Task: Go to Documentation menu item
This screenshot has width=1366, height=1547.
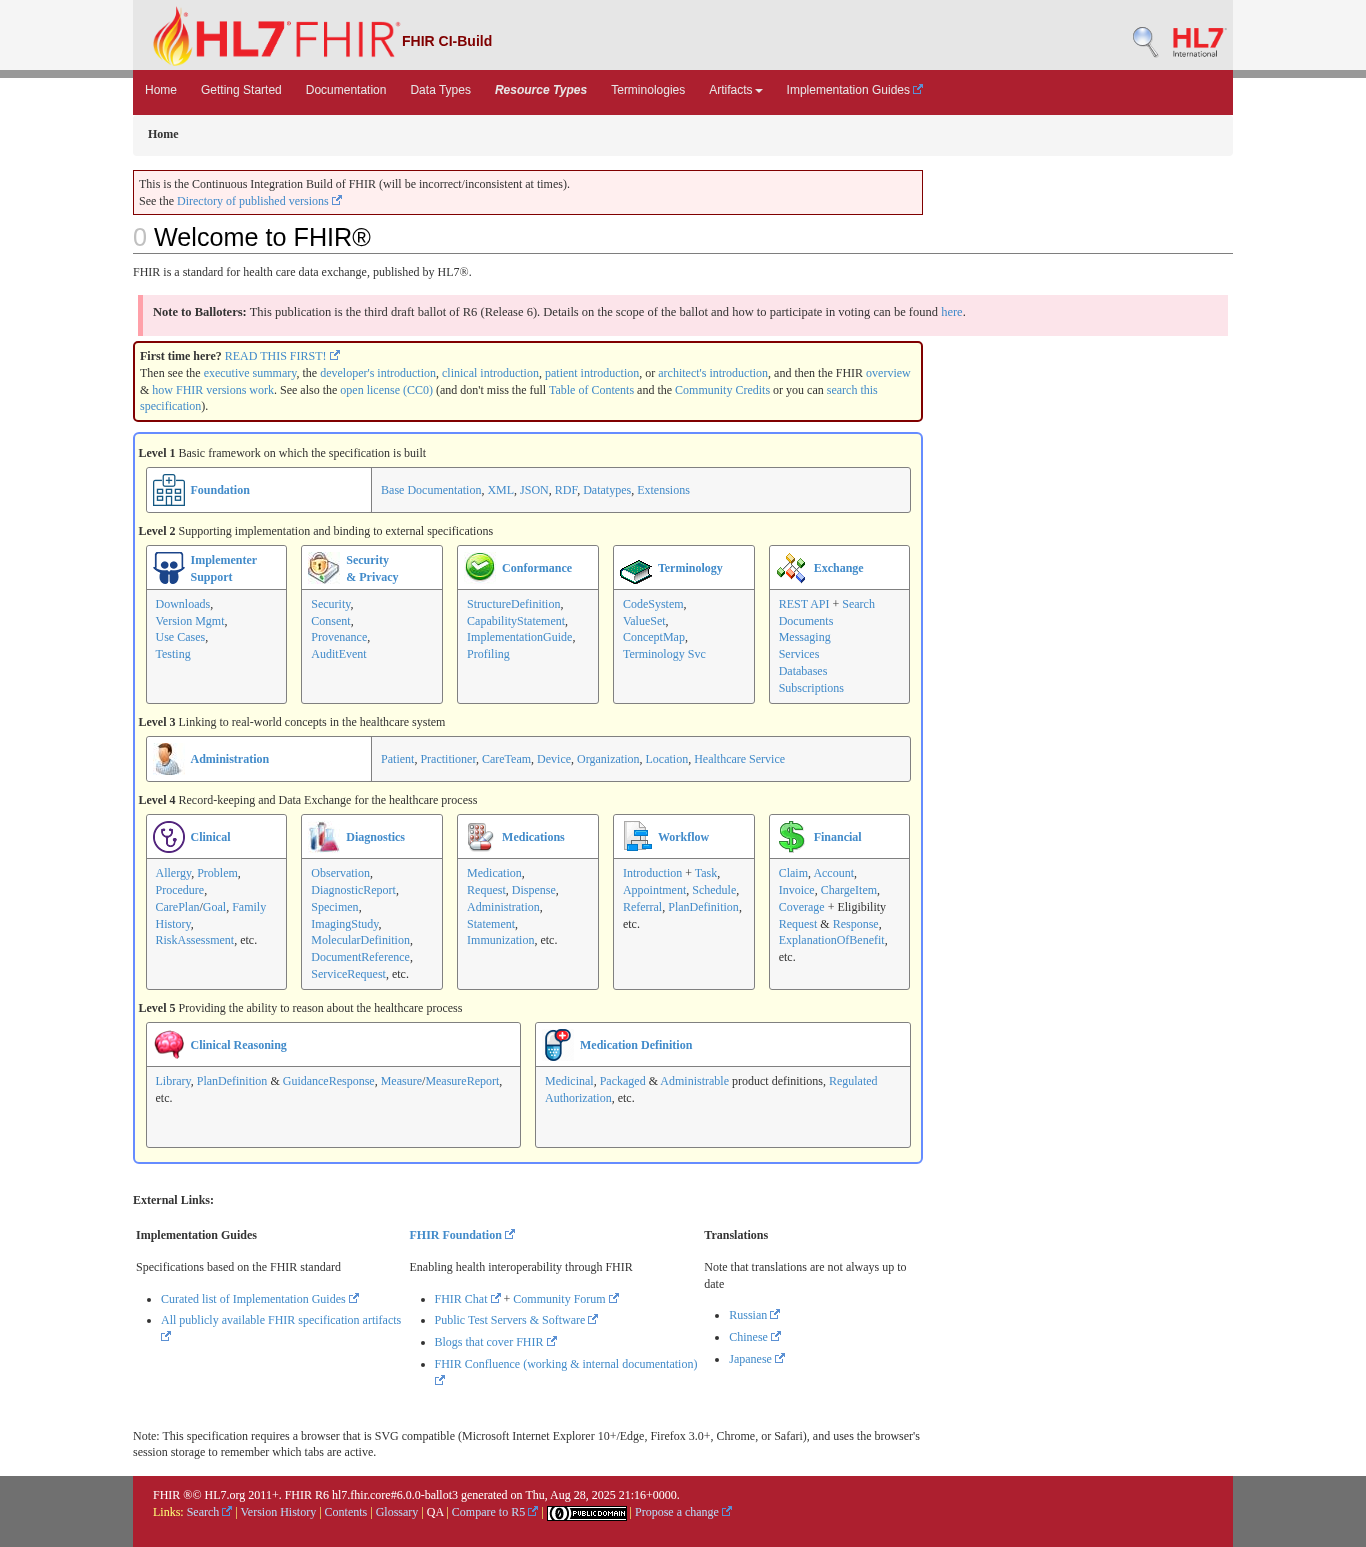Action: (x=346, y=90)
